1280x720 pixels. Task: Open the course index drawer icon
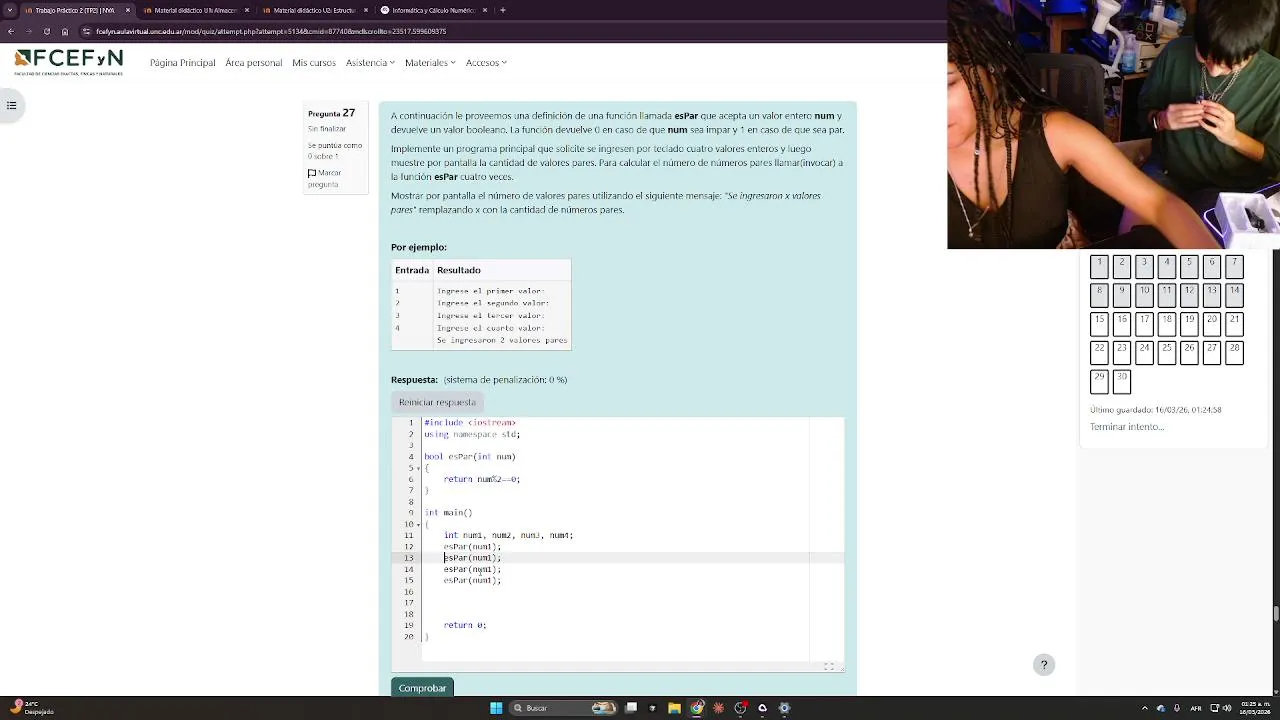(x=11, y=105)
